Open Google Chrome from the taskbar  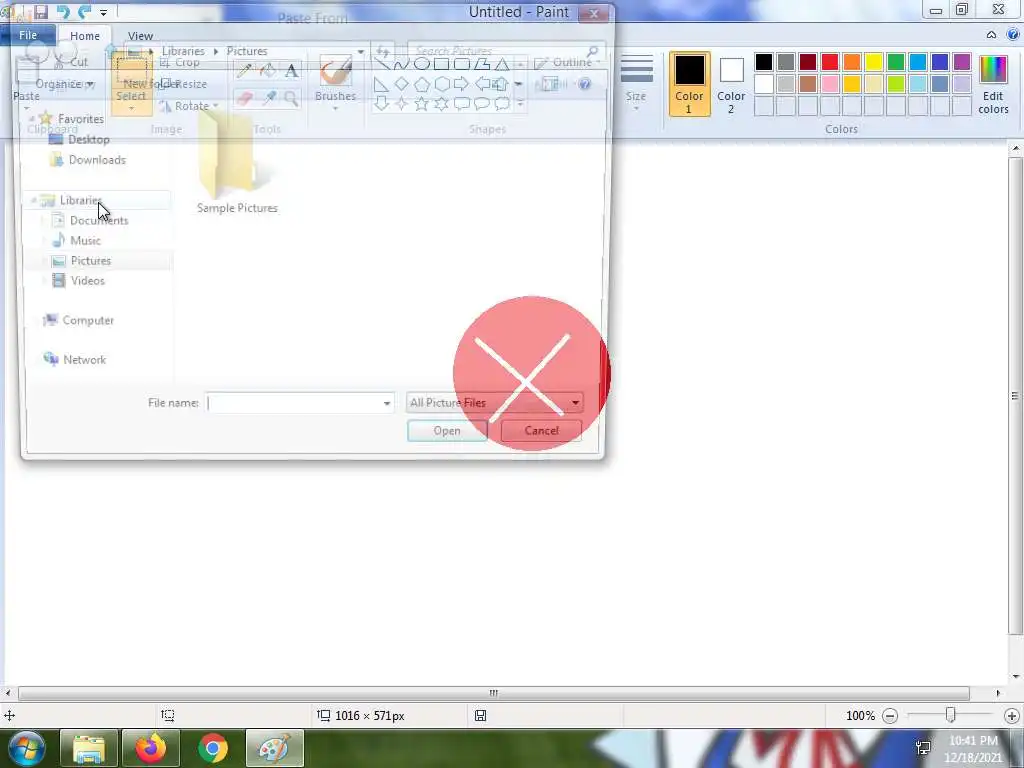[x=212, y=748]
